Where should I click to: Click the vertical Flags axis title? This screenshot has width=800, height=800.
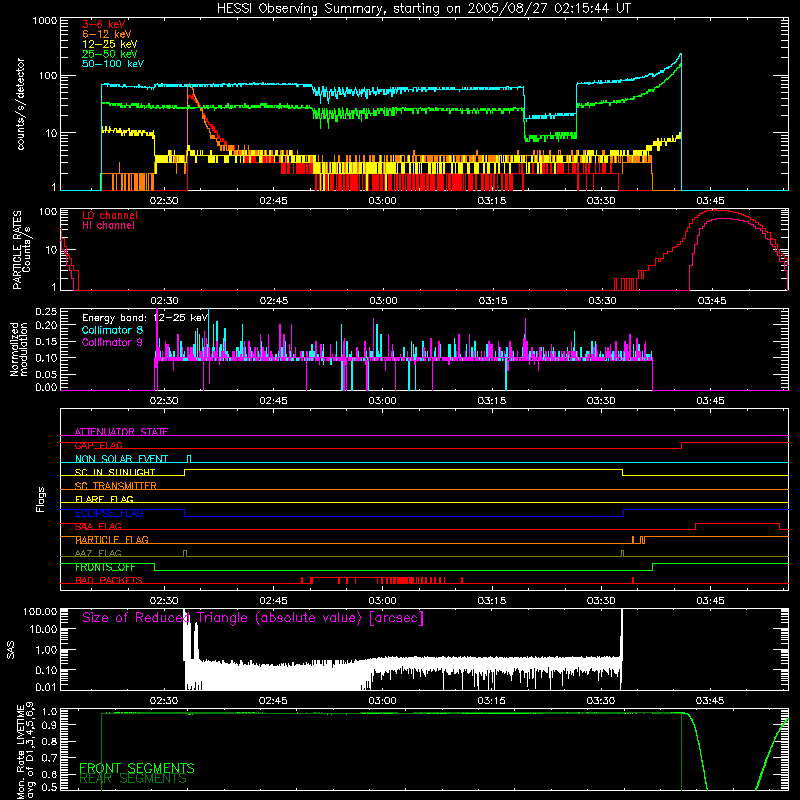(41, 499)
